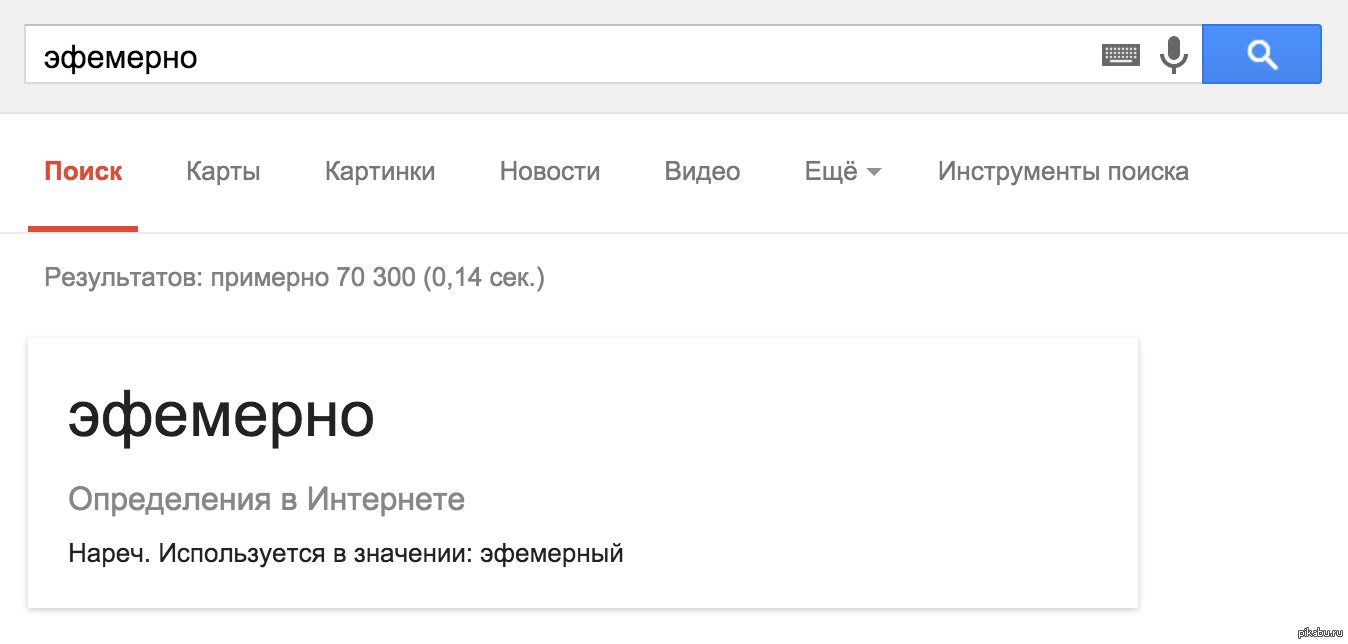The image size is (1348, 644).
Task: Click the large эфемерно heading in the card
Action: (221, 415)
